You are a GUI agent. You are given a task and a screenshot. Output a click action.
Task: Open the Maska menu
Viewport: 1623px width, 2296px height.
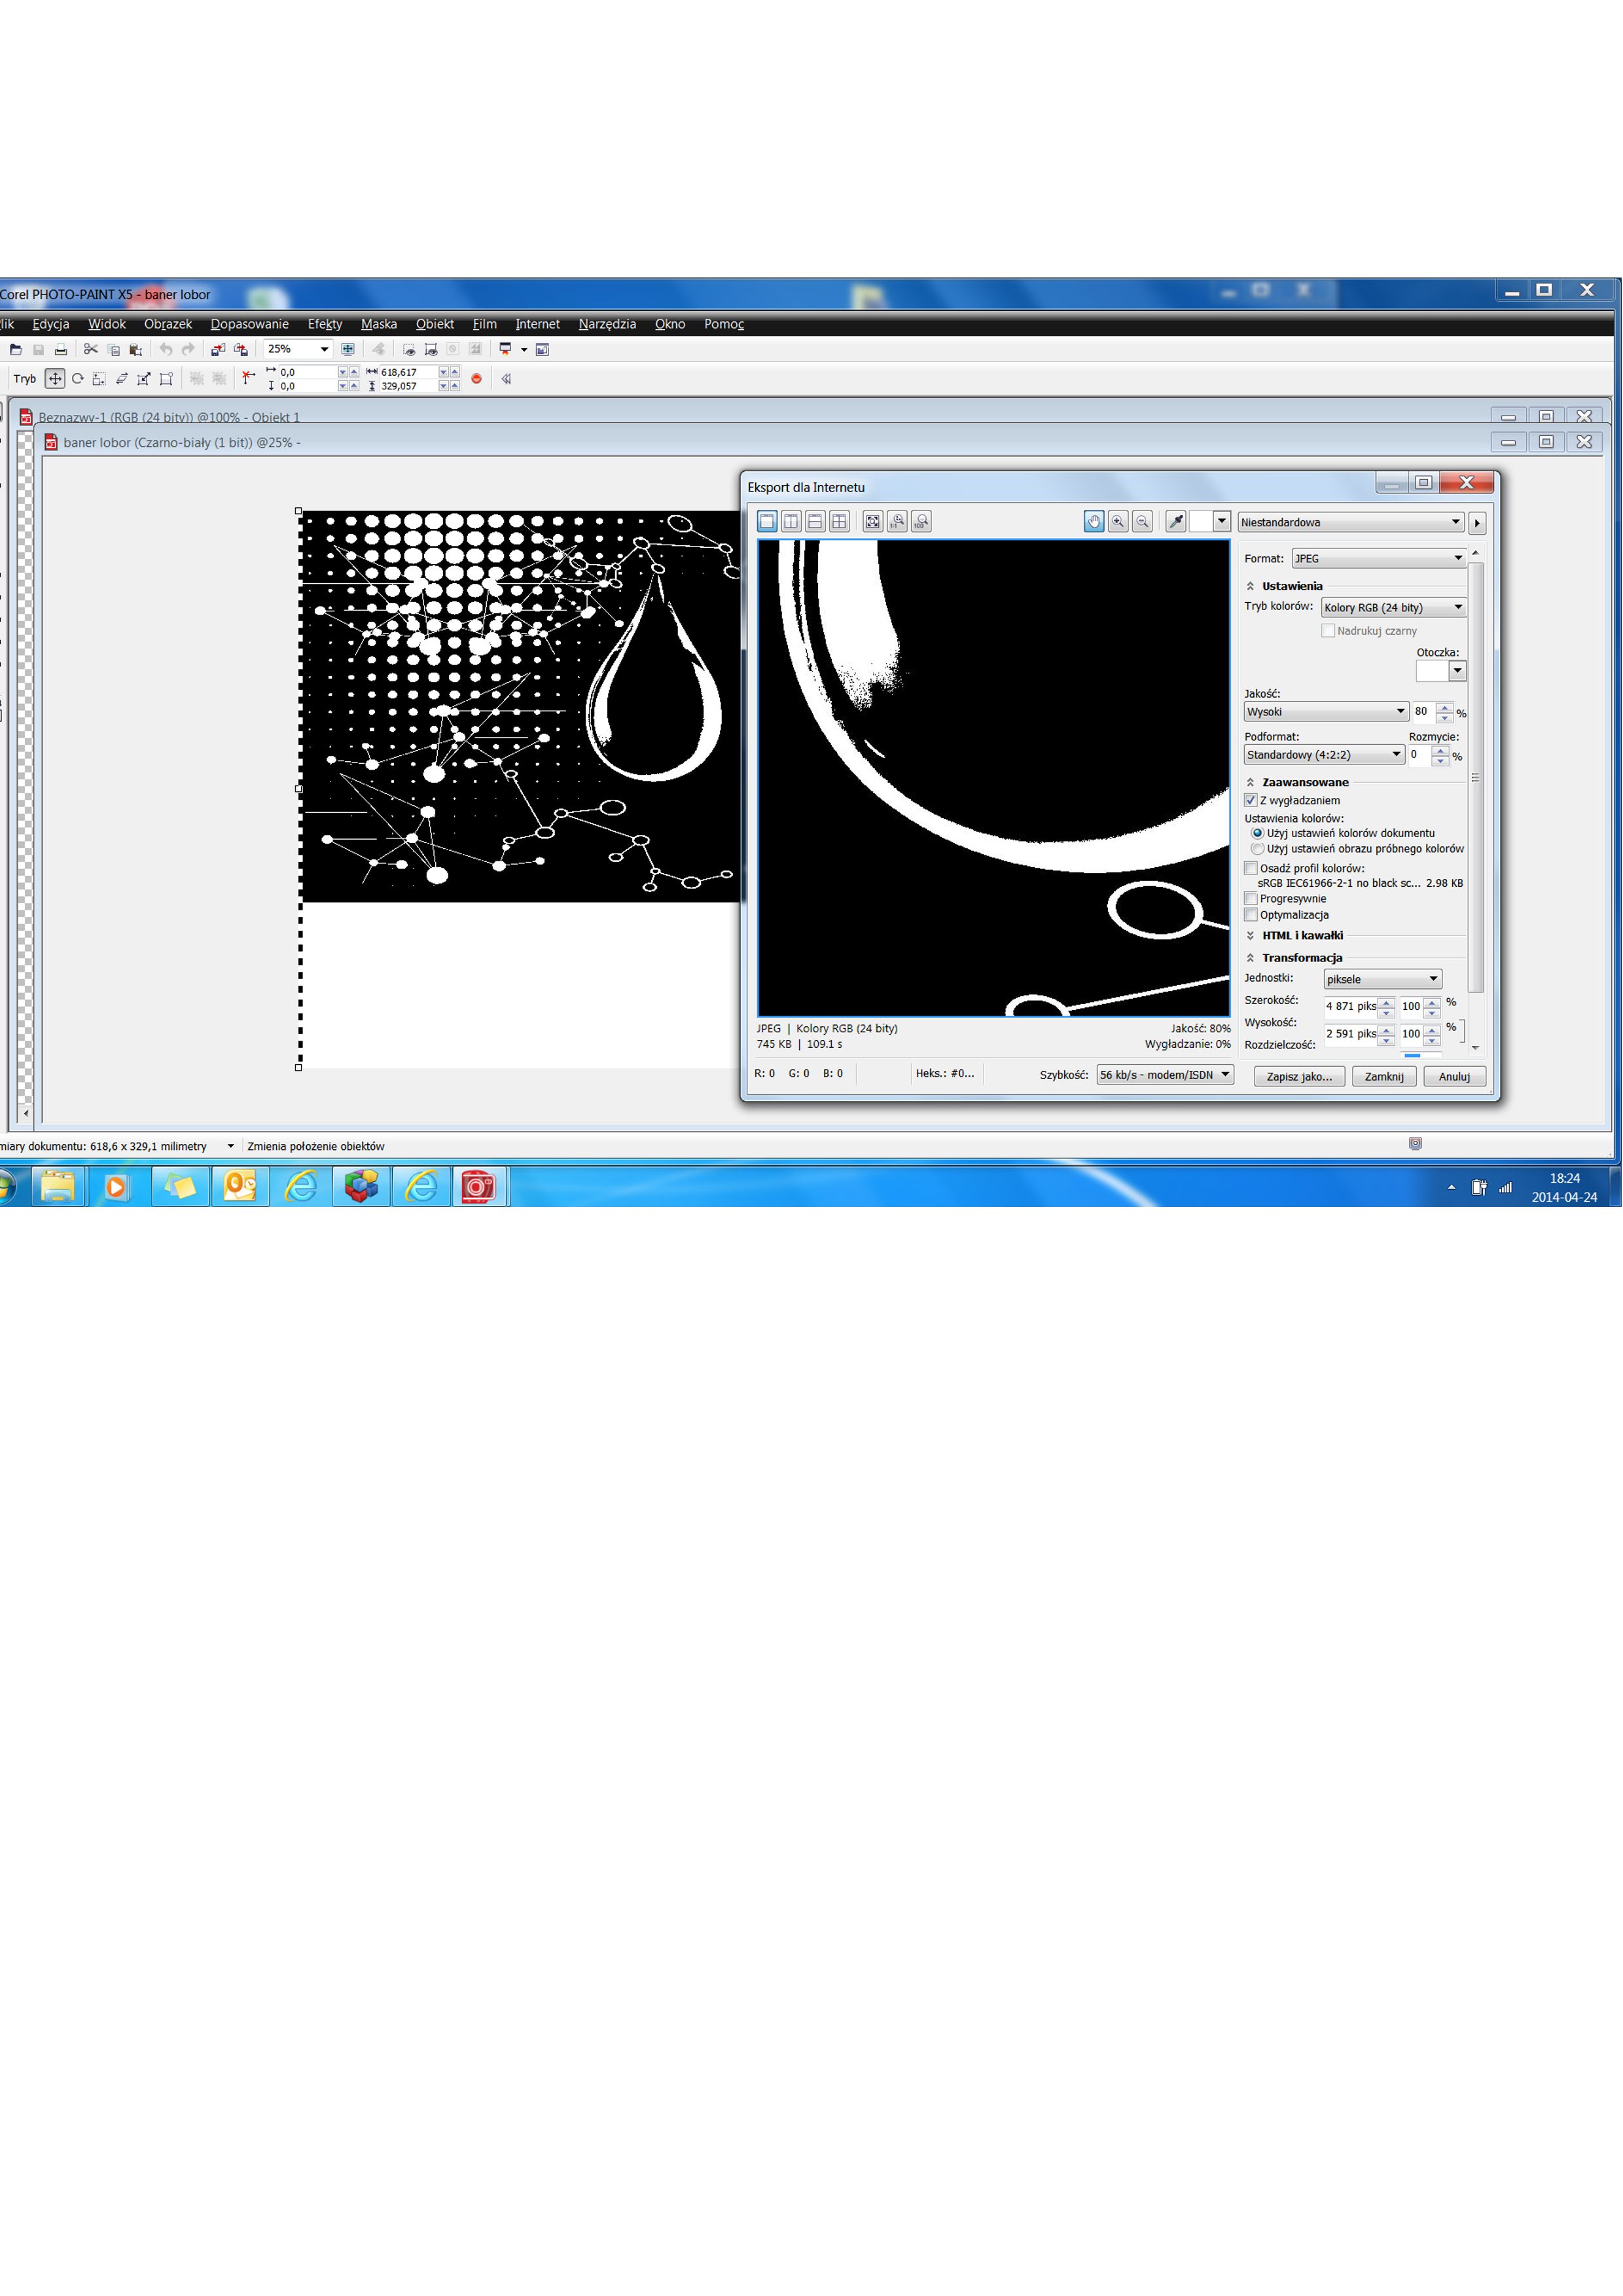378,324
